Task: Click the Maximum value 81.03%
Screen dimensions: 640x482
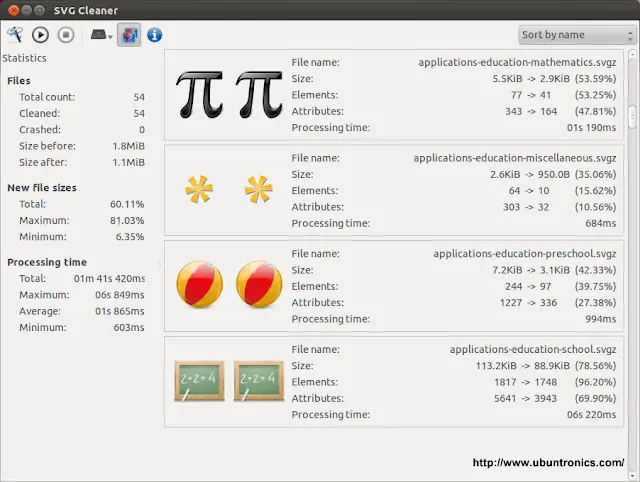Action: (x=127, y=220)
